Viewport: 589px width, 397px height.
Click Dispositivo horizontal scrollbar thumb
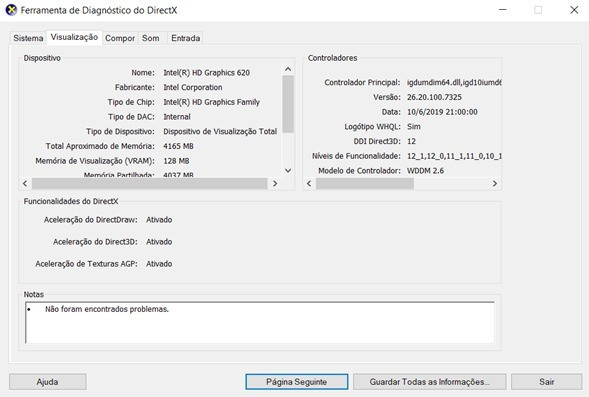pos(150,184)
